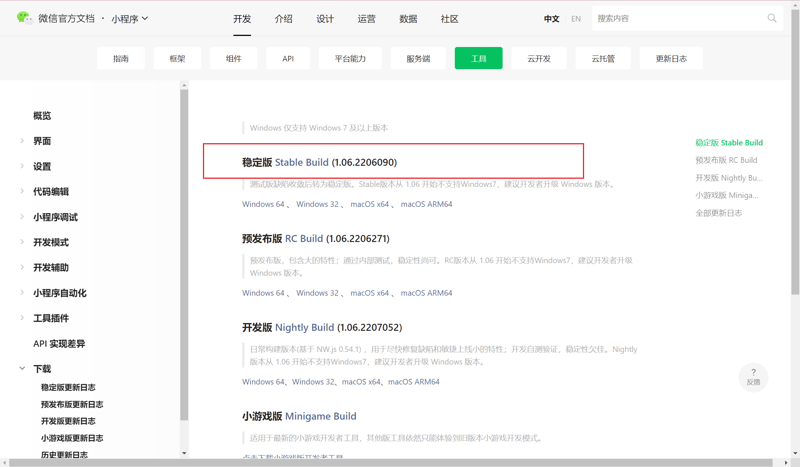Image resolution: width=800 pixels, height=467 pixels.
Task: Download Stable Build for macOS ARM64
Action: (x=427, y=204)
